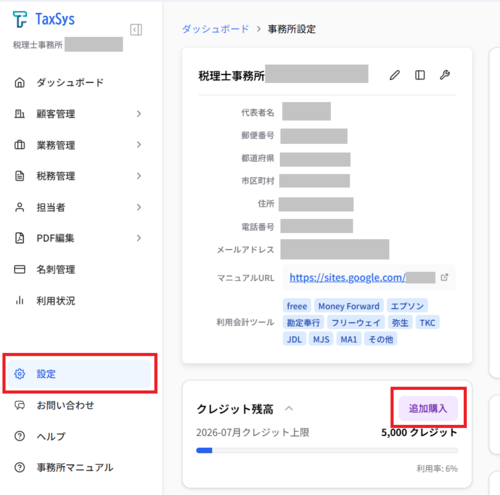
Task: Select the 設定 sidebar item
Action: click(80, 374)
